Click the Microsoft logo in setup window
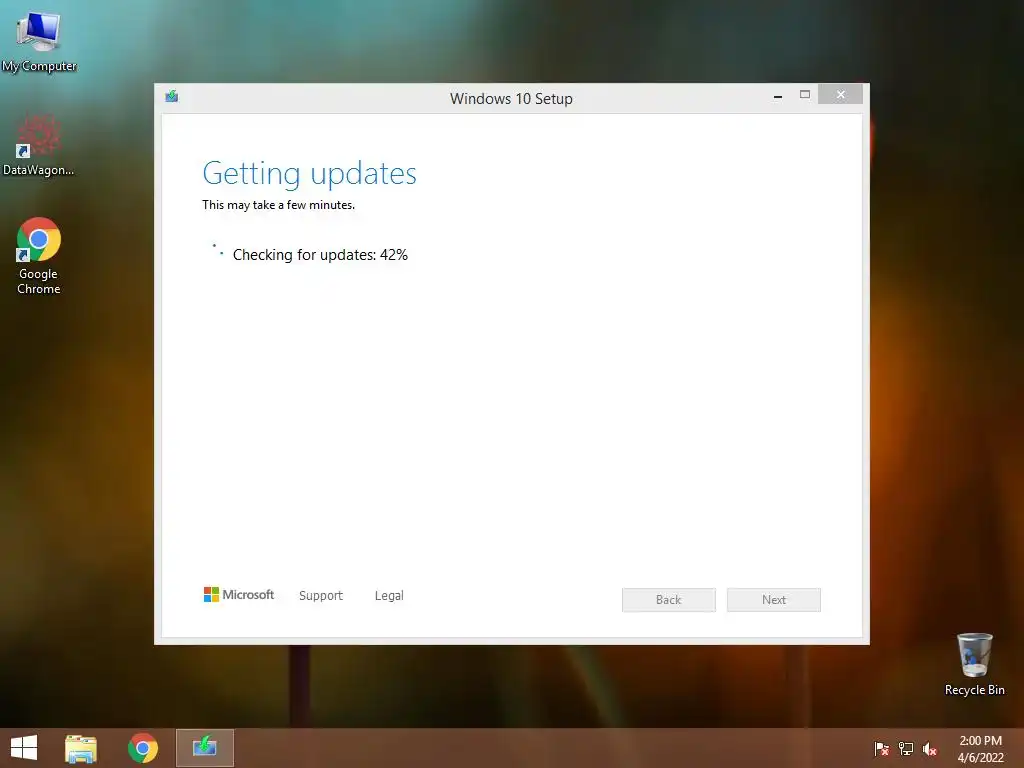 coord(239,594)
